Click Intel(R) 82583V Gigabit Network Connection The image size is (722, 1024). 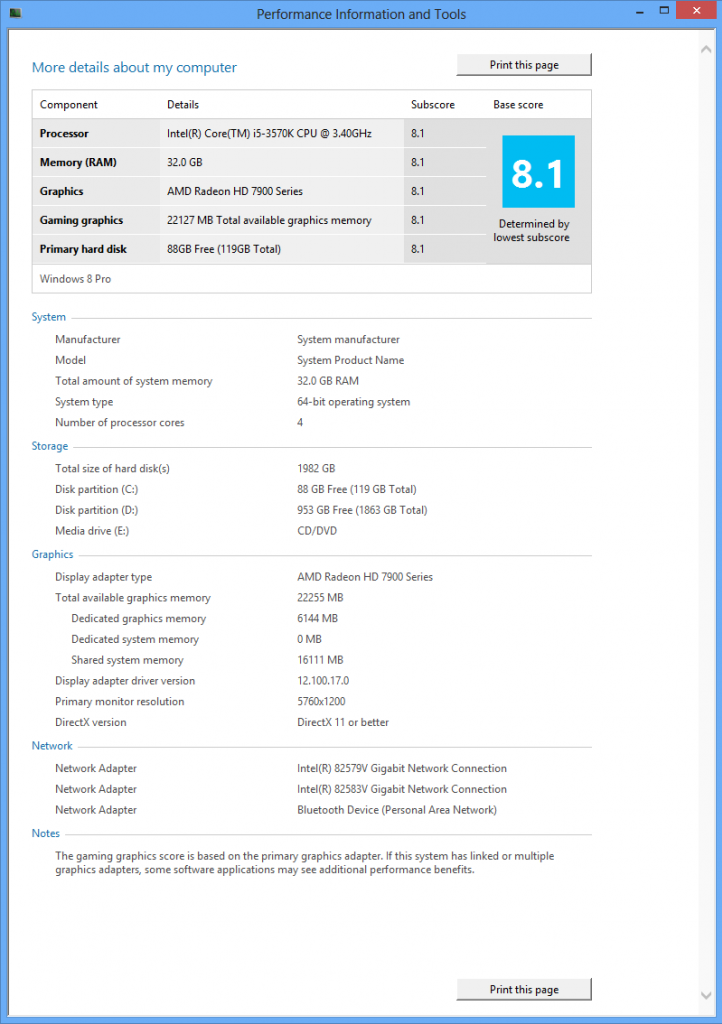coord(401,789)
